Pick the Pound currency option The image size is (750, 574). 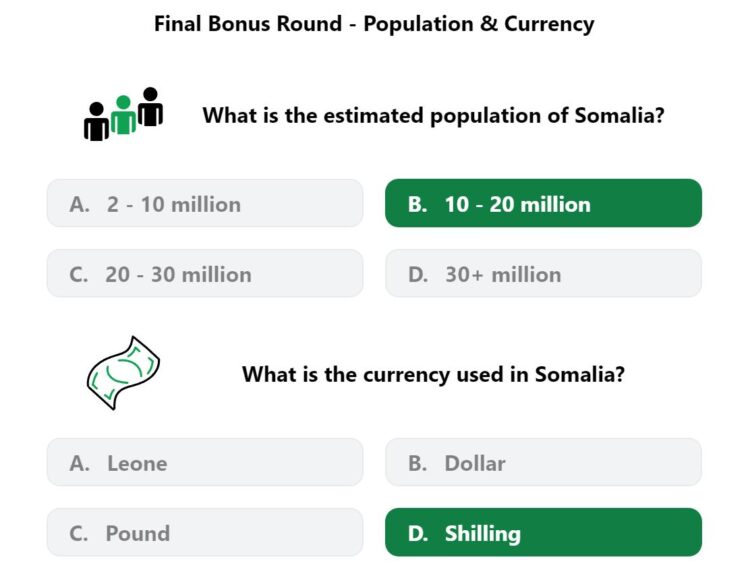click(x=205, y=532)
